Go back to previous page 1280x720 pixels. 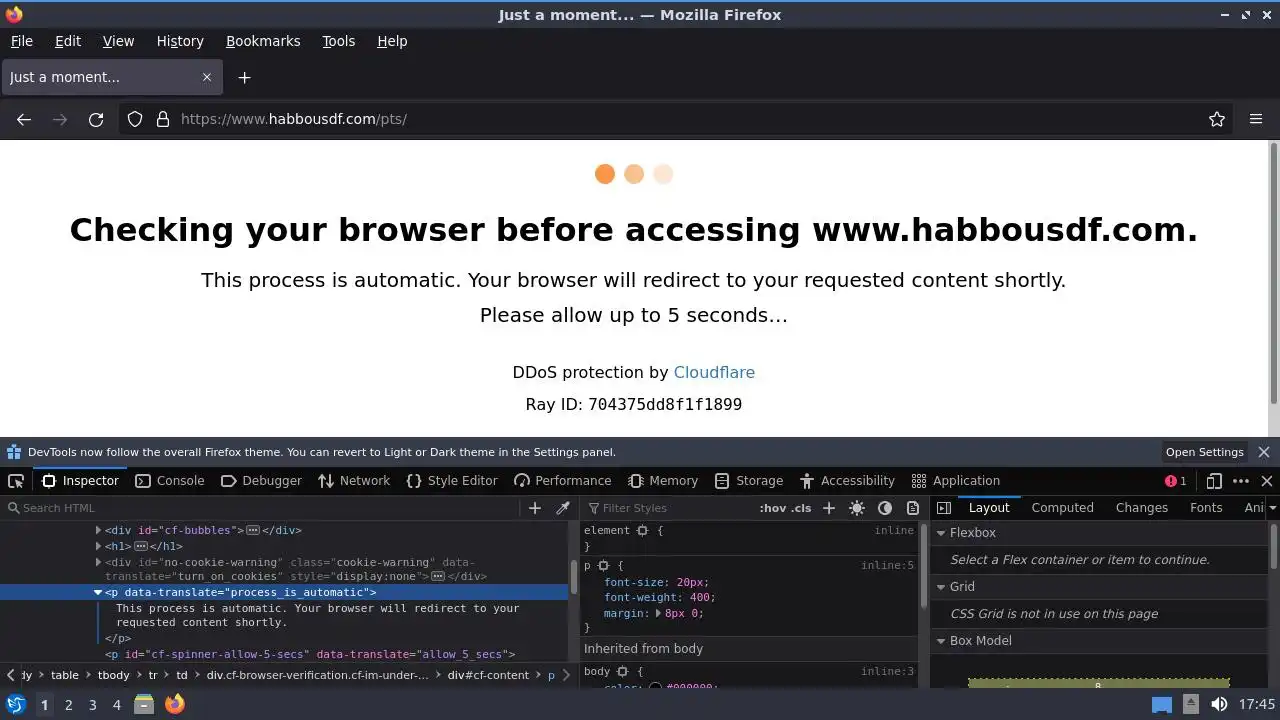point(24,119)
